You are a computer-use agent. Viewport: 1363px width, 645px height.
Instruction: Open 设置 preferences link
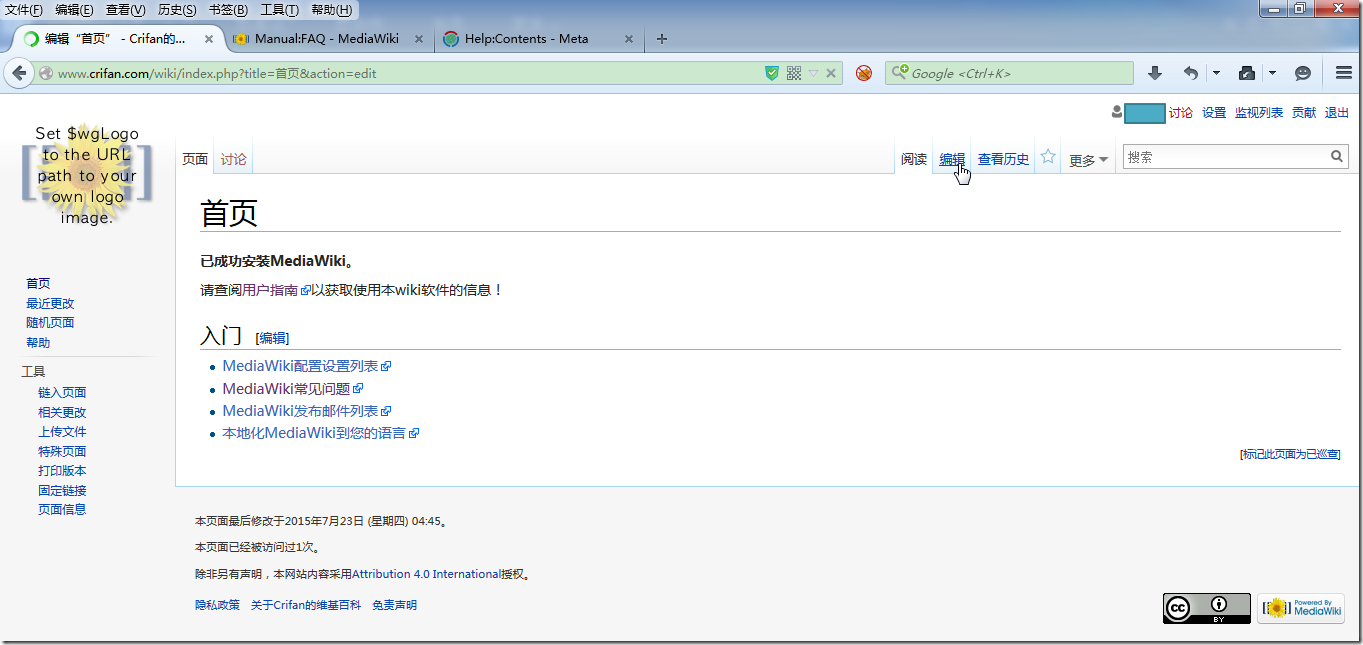[1214, 113]
